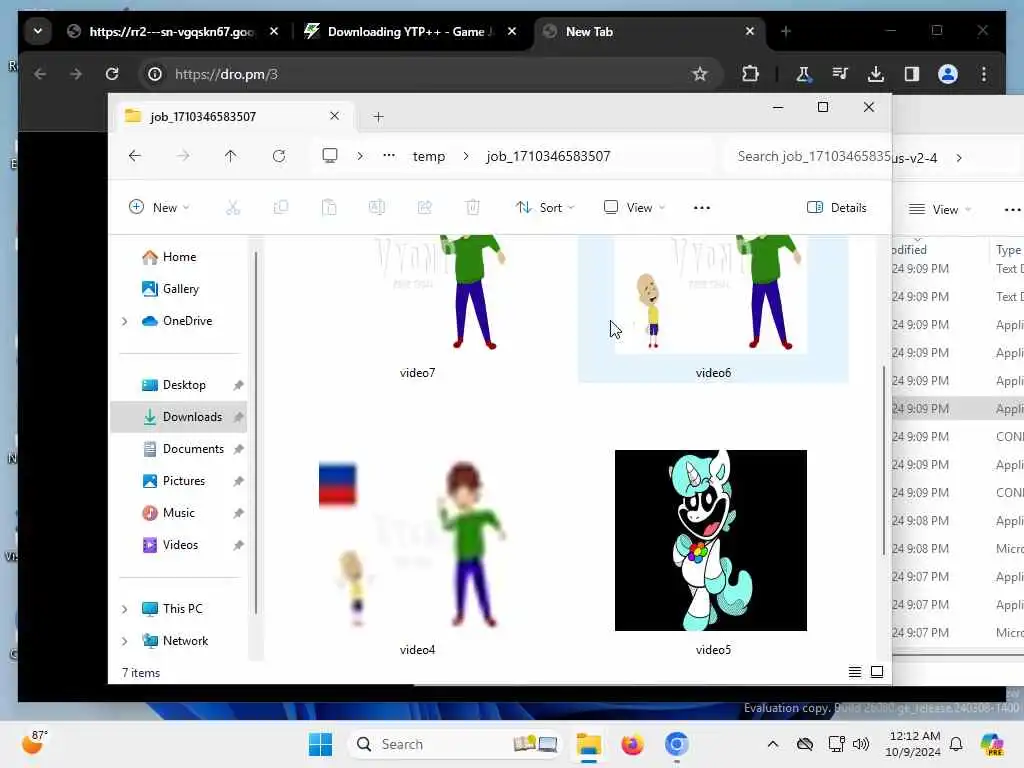Click the Paste icon in Explorer toolbar
Image resolution: width=1024 pixels, height=768 pixels.
[329, 208]
